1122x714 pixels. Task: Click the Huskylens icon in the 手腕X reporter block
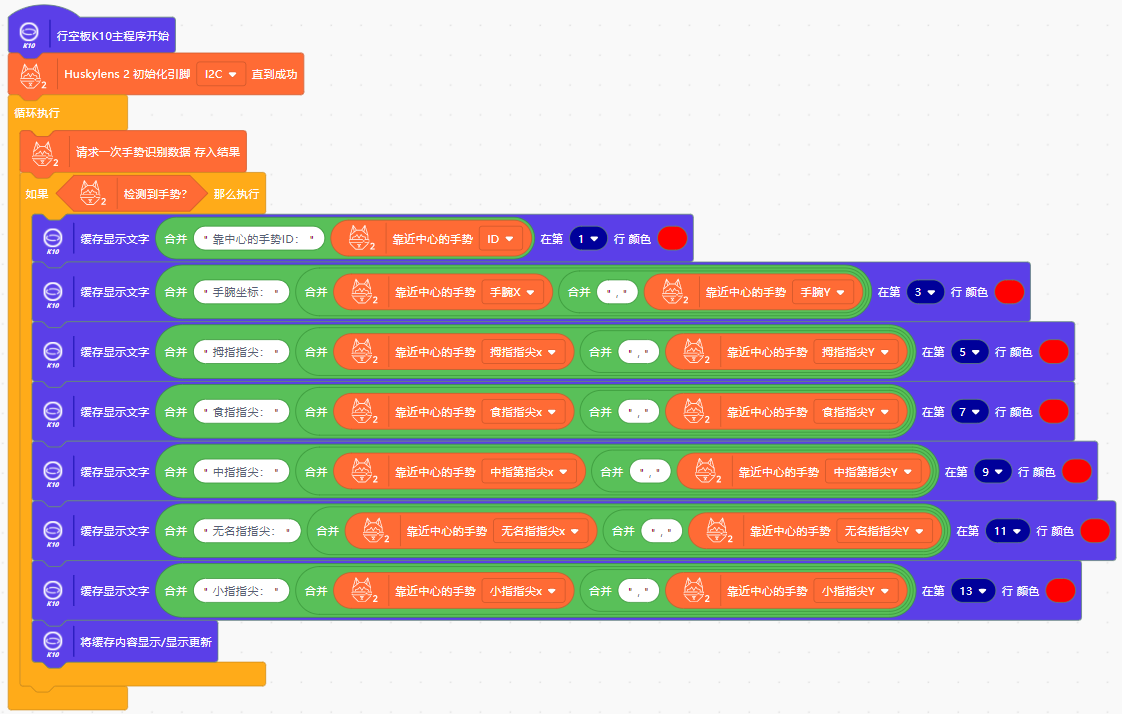click(360, 292)
